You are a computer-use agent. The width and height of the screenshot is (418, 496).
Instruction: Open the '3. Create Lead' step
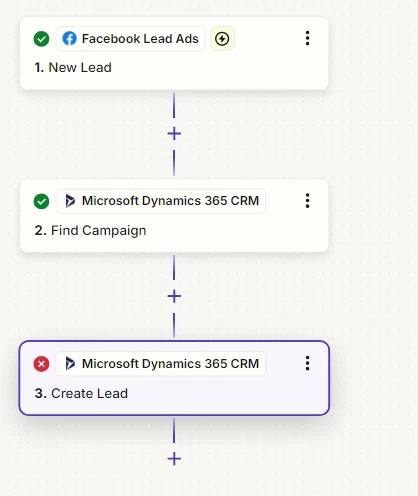pyautogui.click(x=174, y=378)
